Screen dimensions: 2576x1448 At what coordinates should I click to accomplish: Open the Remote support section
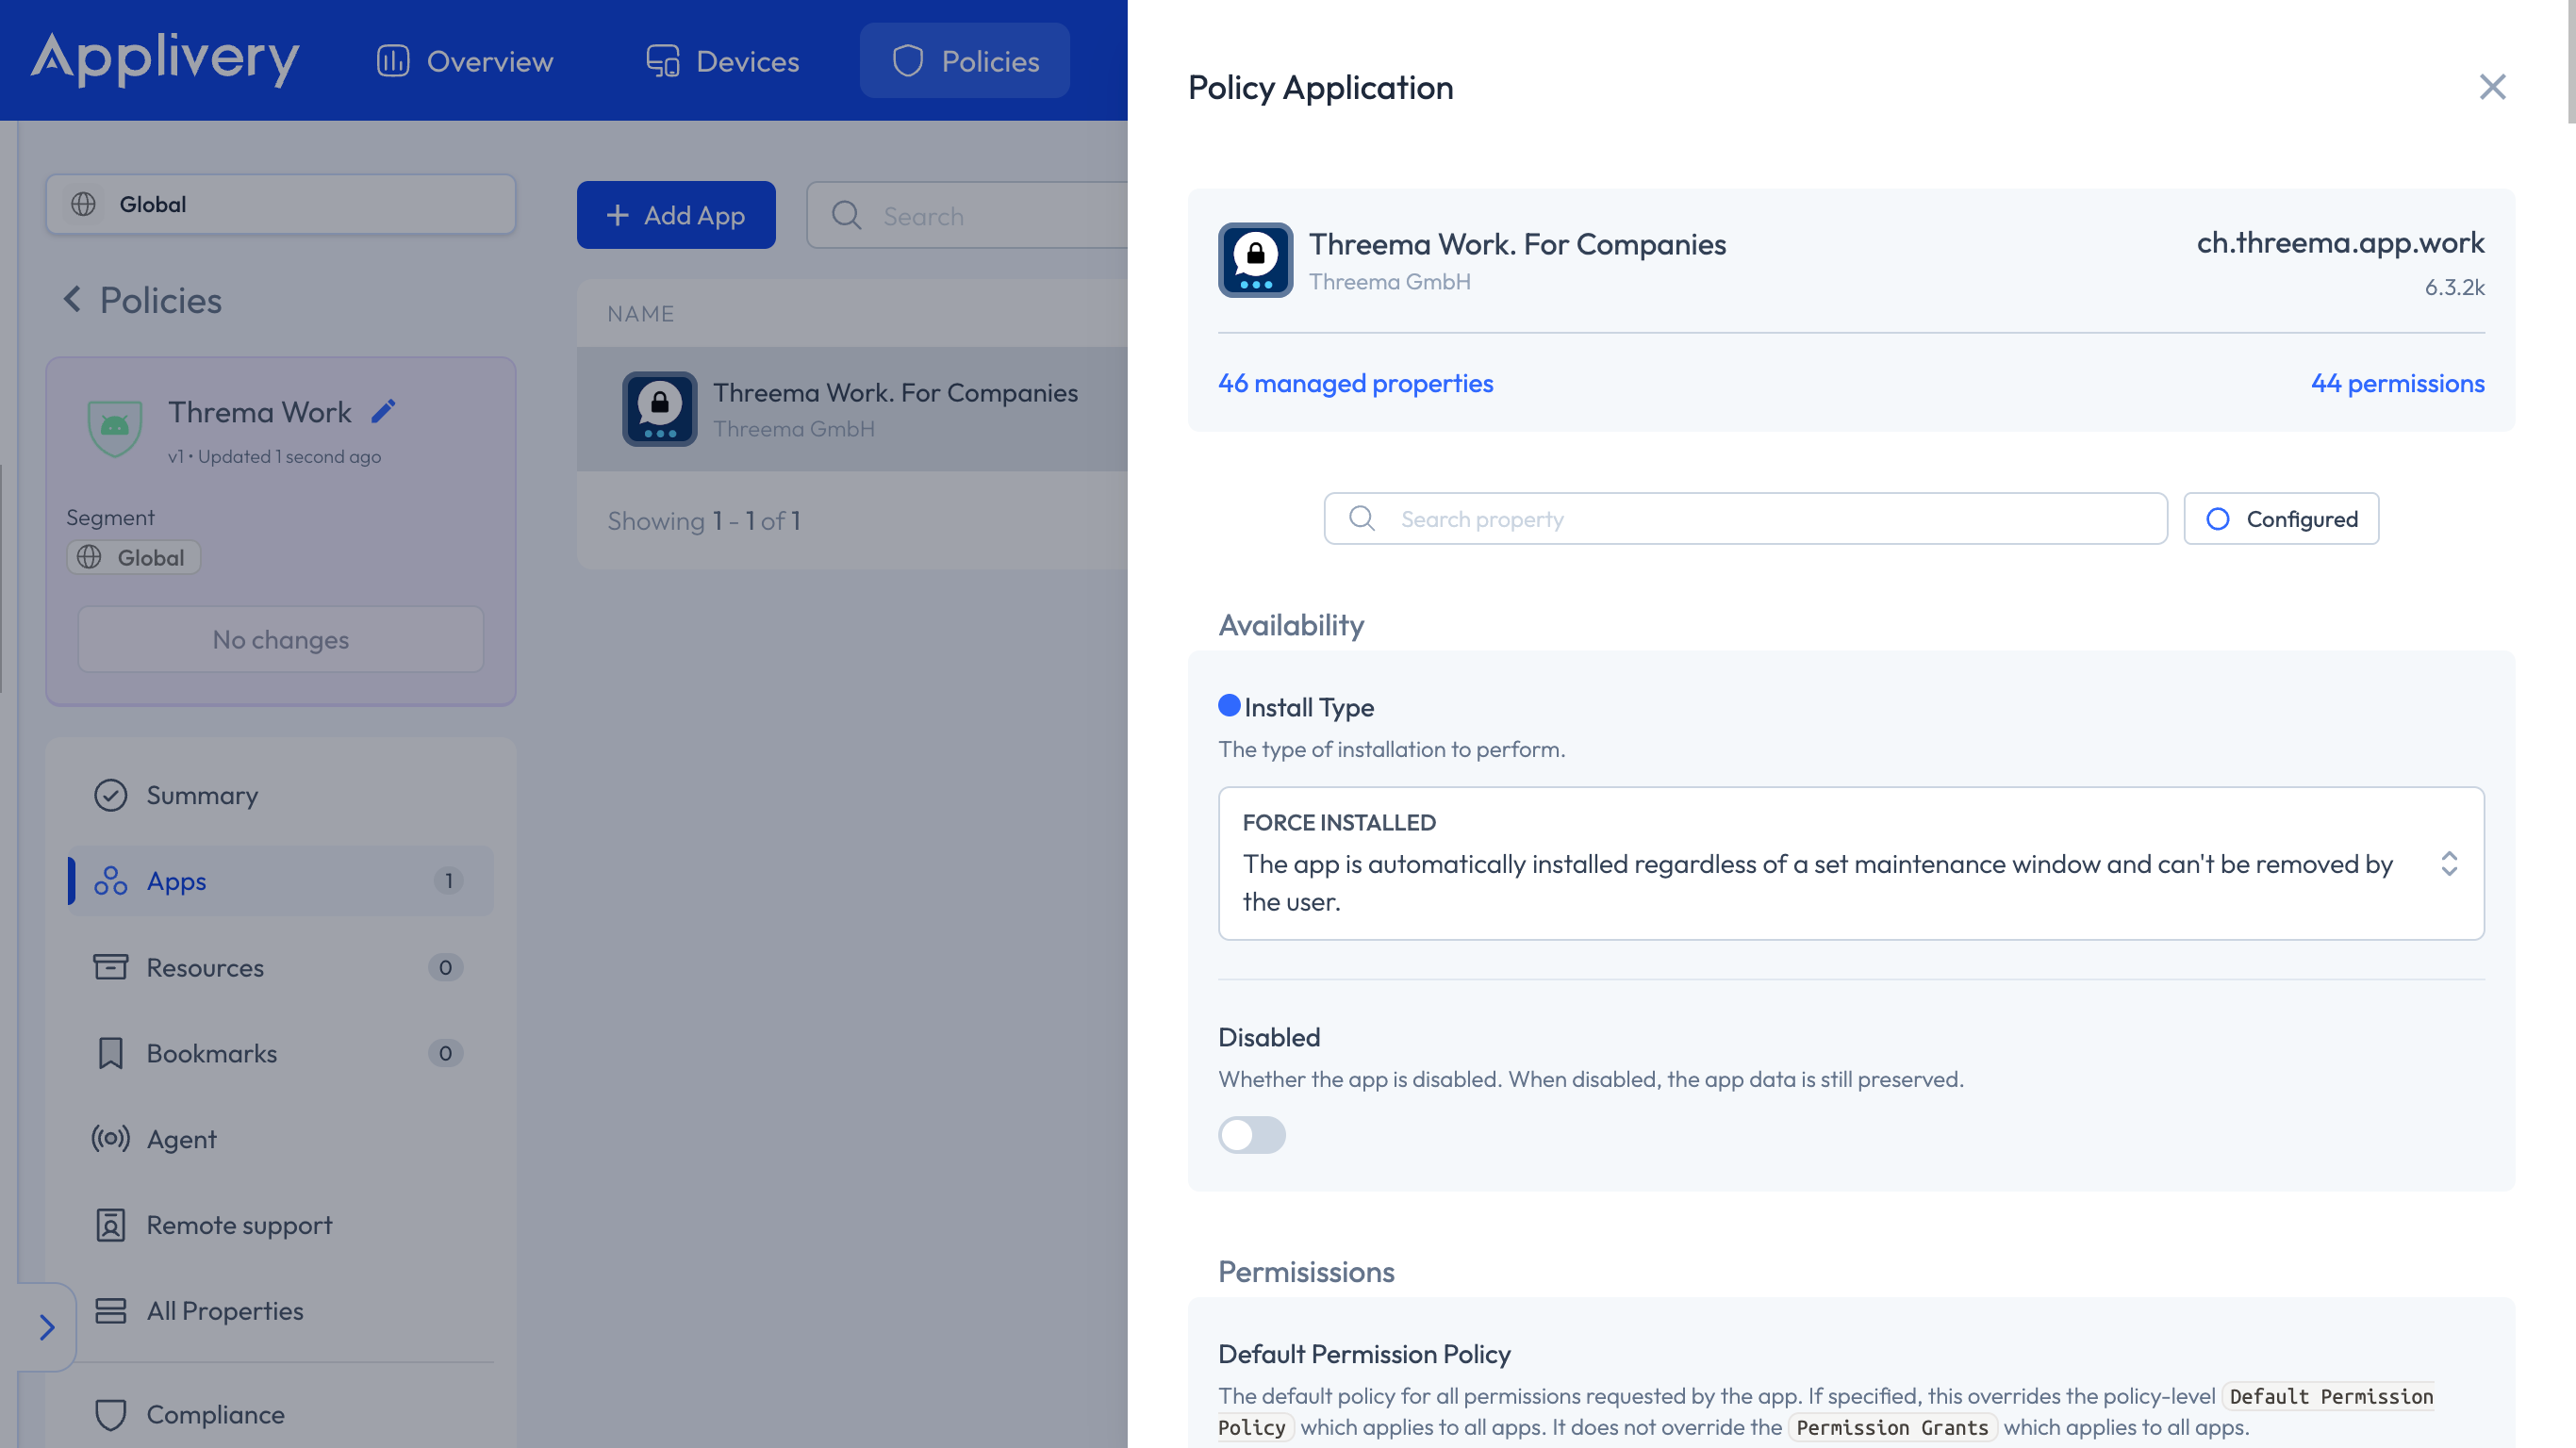pyautogui.click(x=239, y=1225)
